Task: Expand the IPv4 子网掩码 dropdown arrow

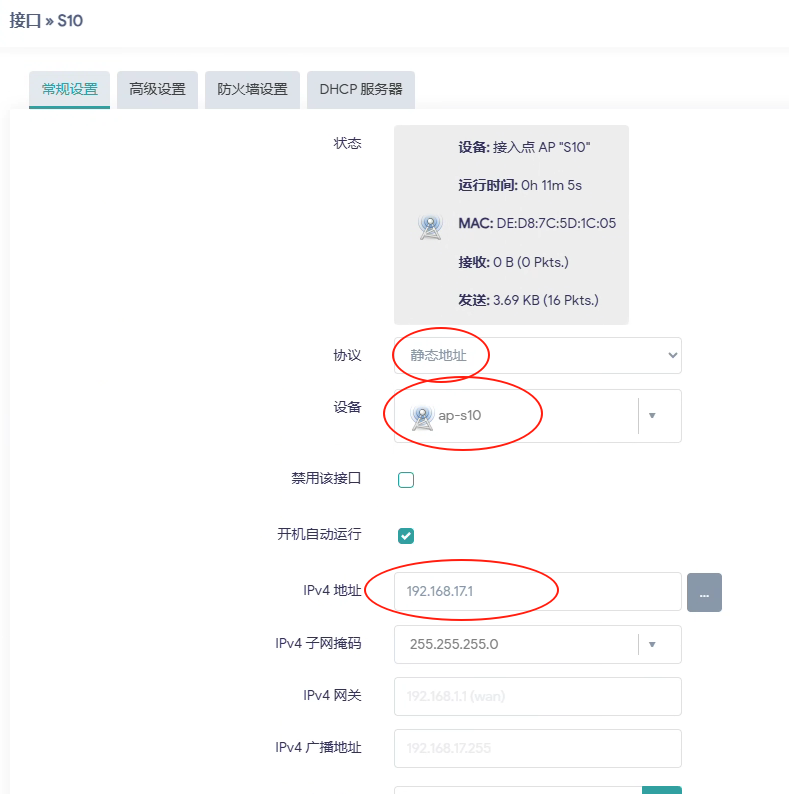Action: (652, 644)
